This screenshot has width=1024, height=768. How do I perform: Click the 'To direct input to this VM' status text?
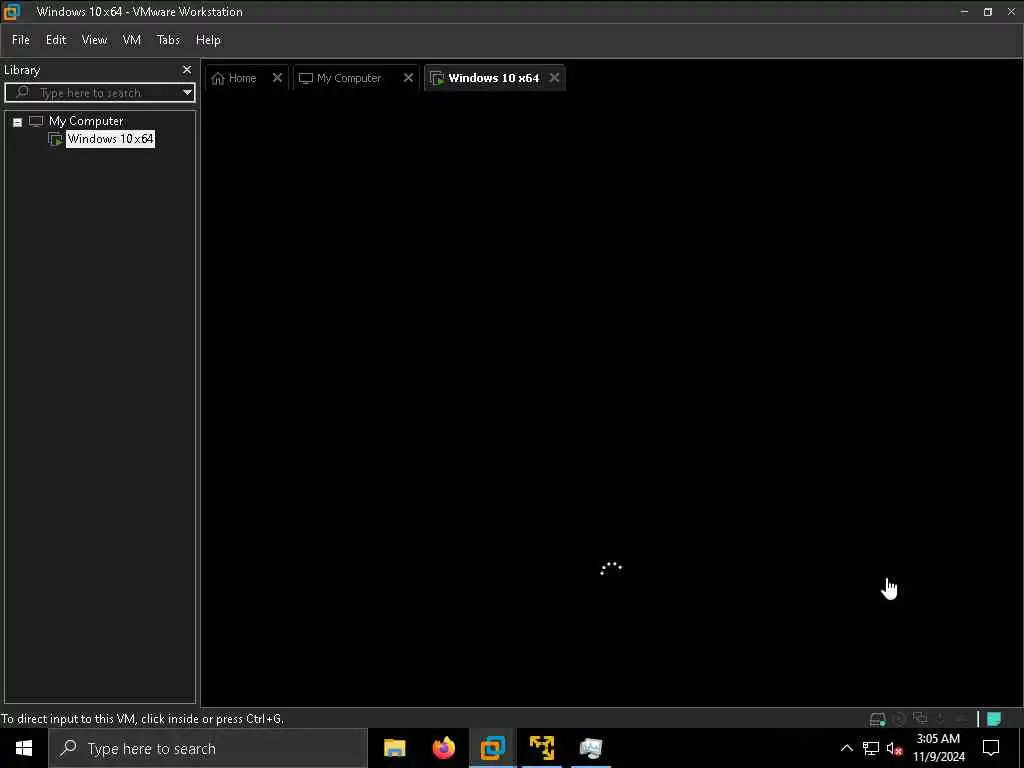tap(142, 719)
